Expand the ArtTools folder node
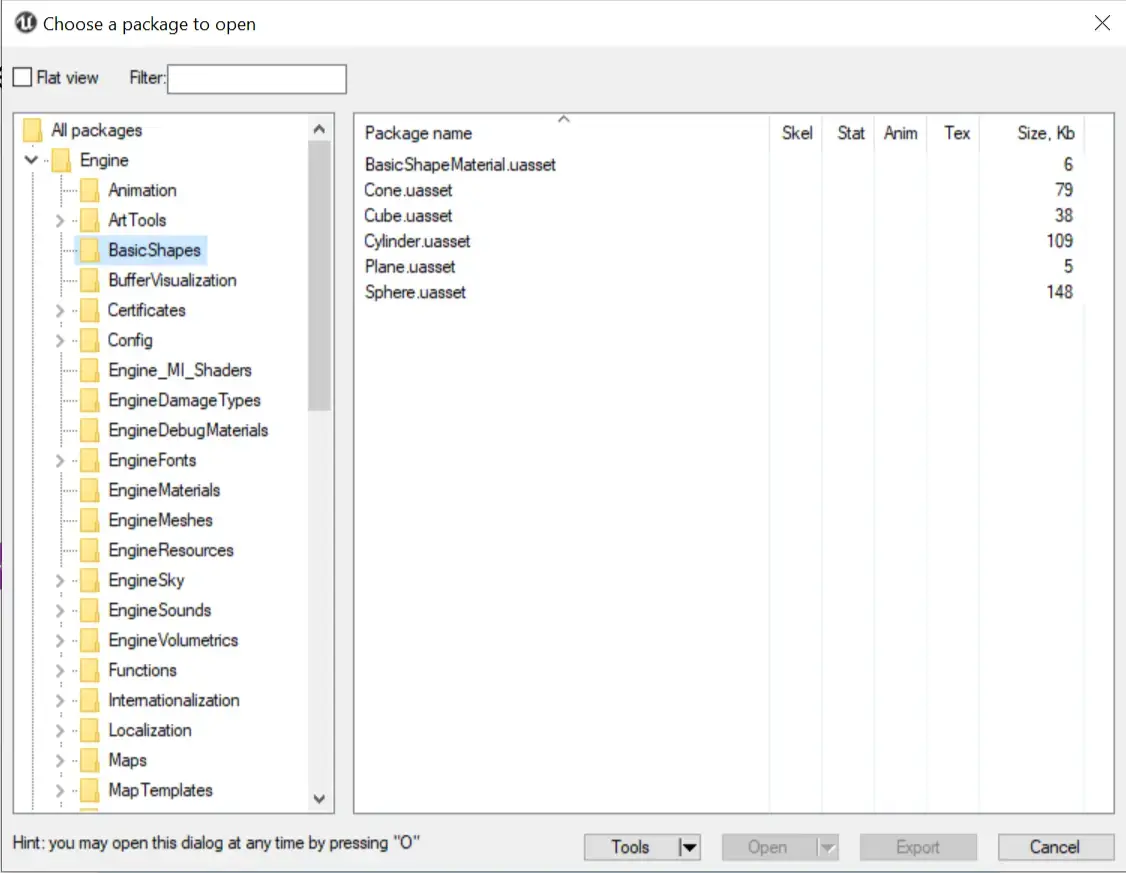 60,220
